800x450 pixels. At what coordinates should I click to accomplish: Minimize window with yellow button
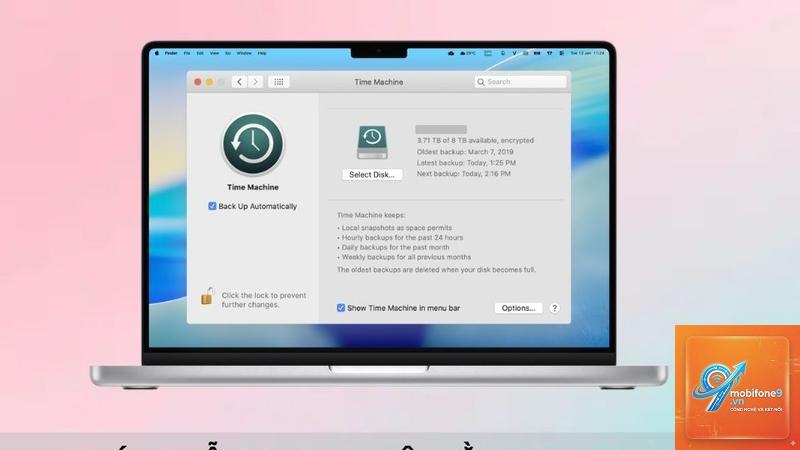point(210,82)
